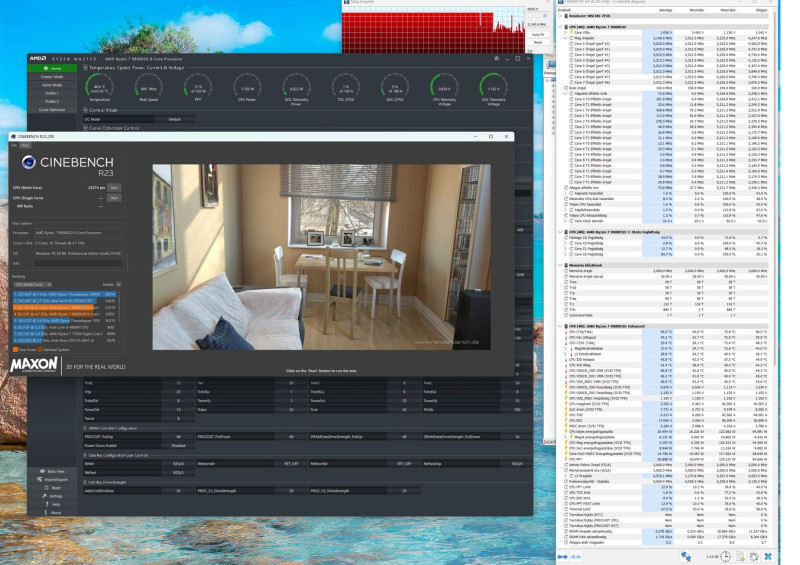Viewport: 800px width, 565px height.
Task: Open Curve Optimizer in Ryzen Master sidebar
Action: (x=52, y=109)
